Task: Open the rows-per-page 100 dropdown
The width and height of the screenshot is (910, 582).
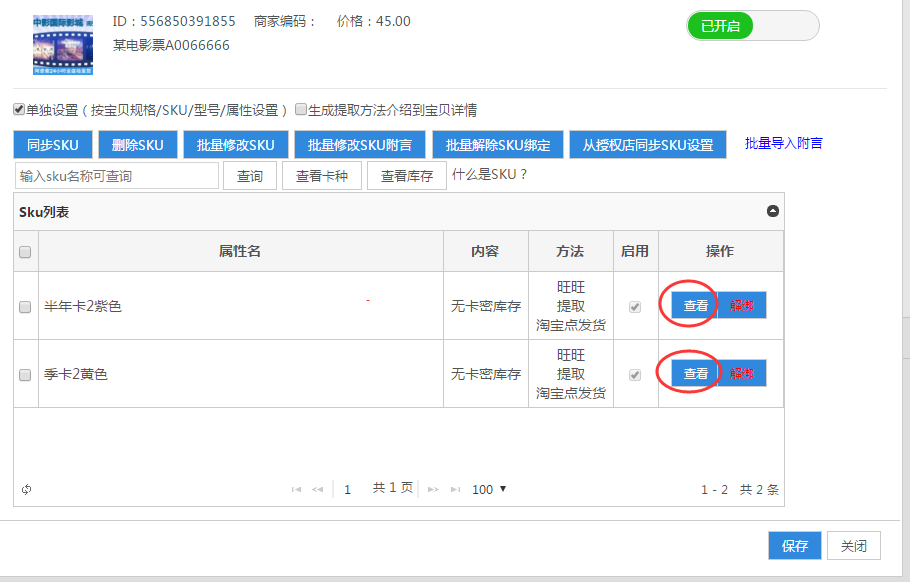Action: [489, 489]
